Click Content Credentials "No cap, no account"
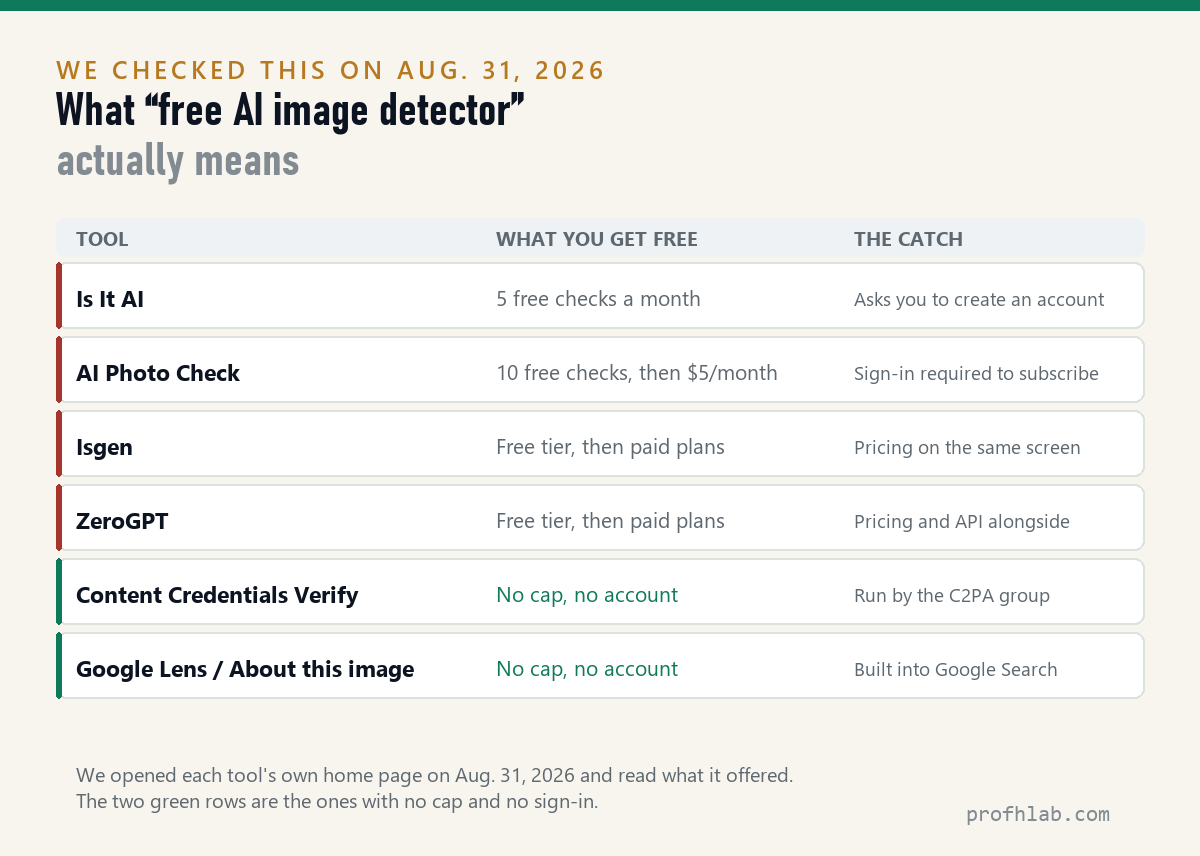Image resolution: width=1200 pixels, height=856 pixels. click(x=587, y=595)
